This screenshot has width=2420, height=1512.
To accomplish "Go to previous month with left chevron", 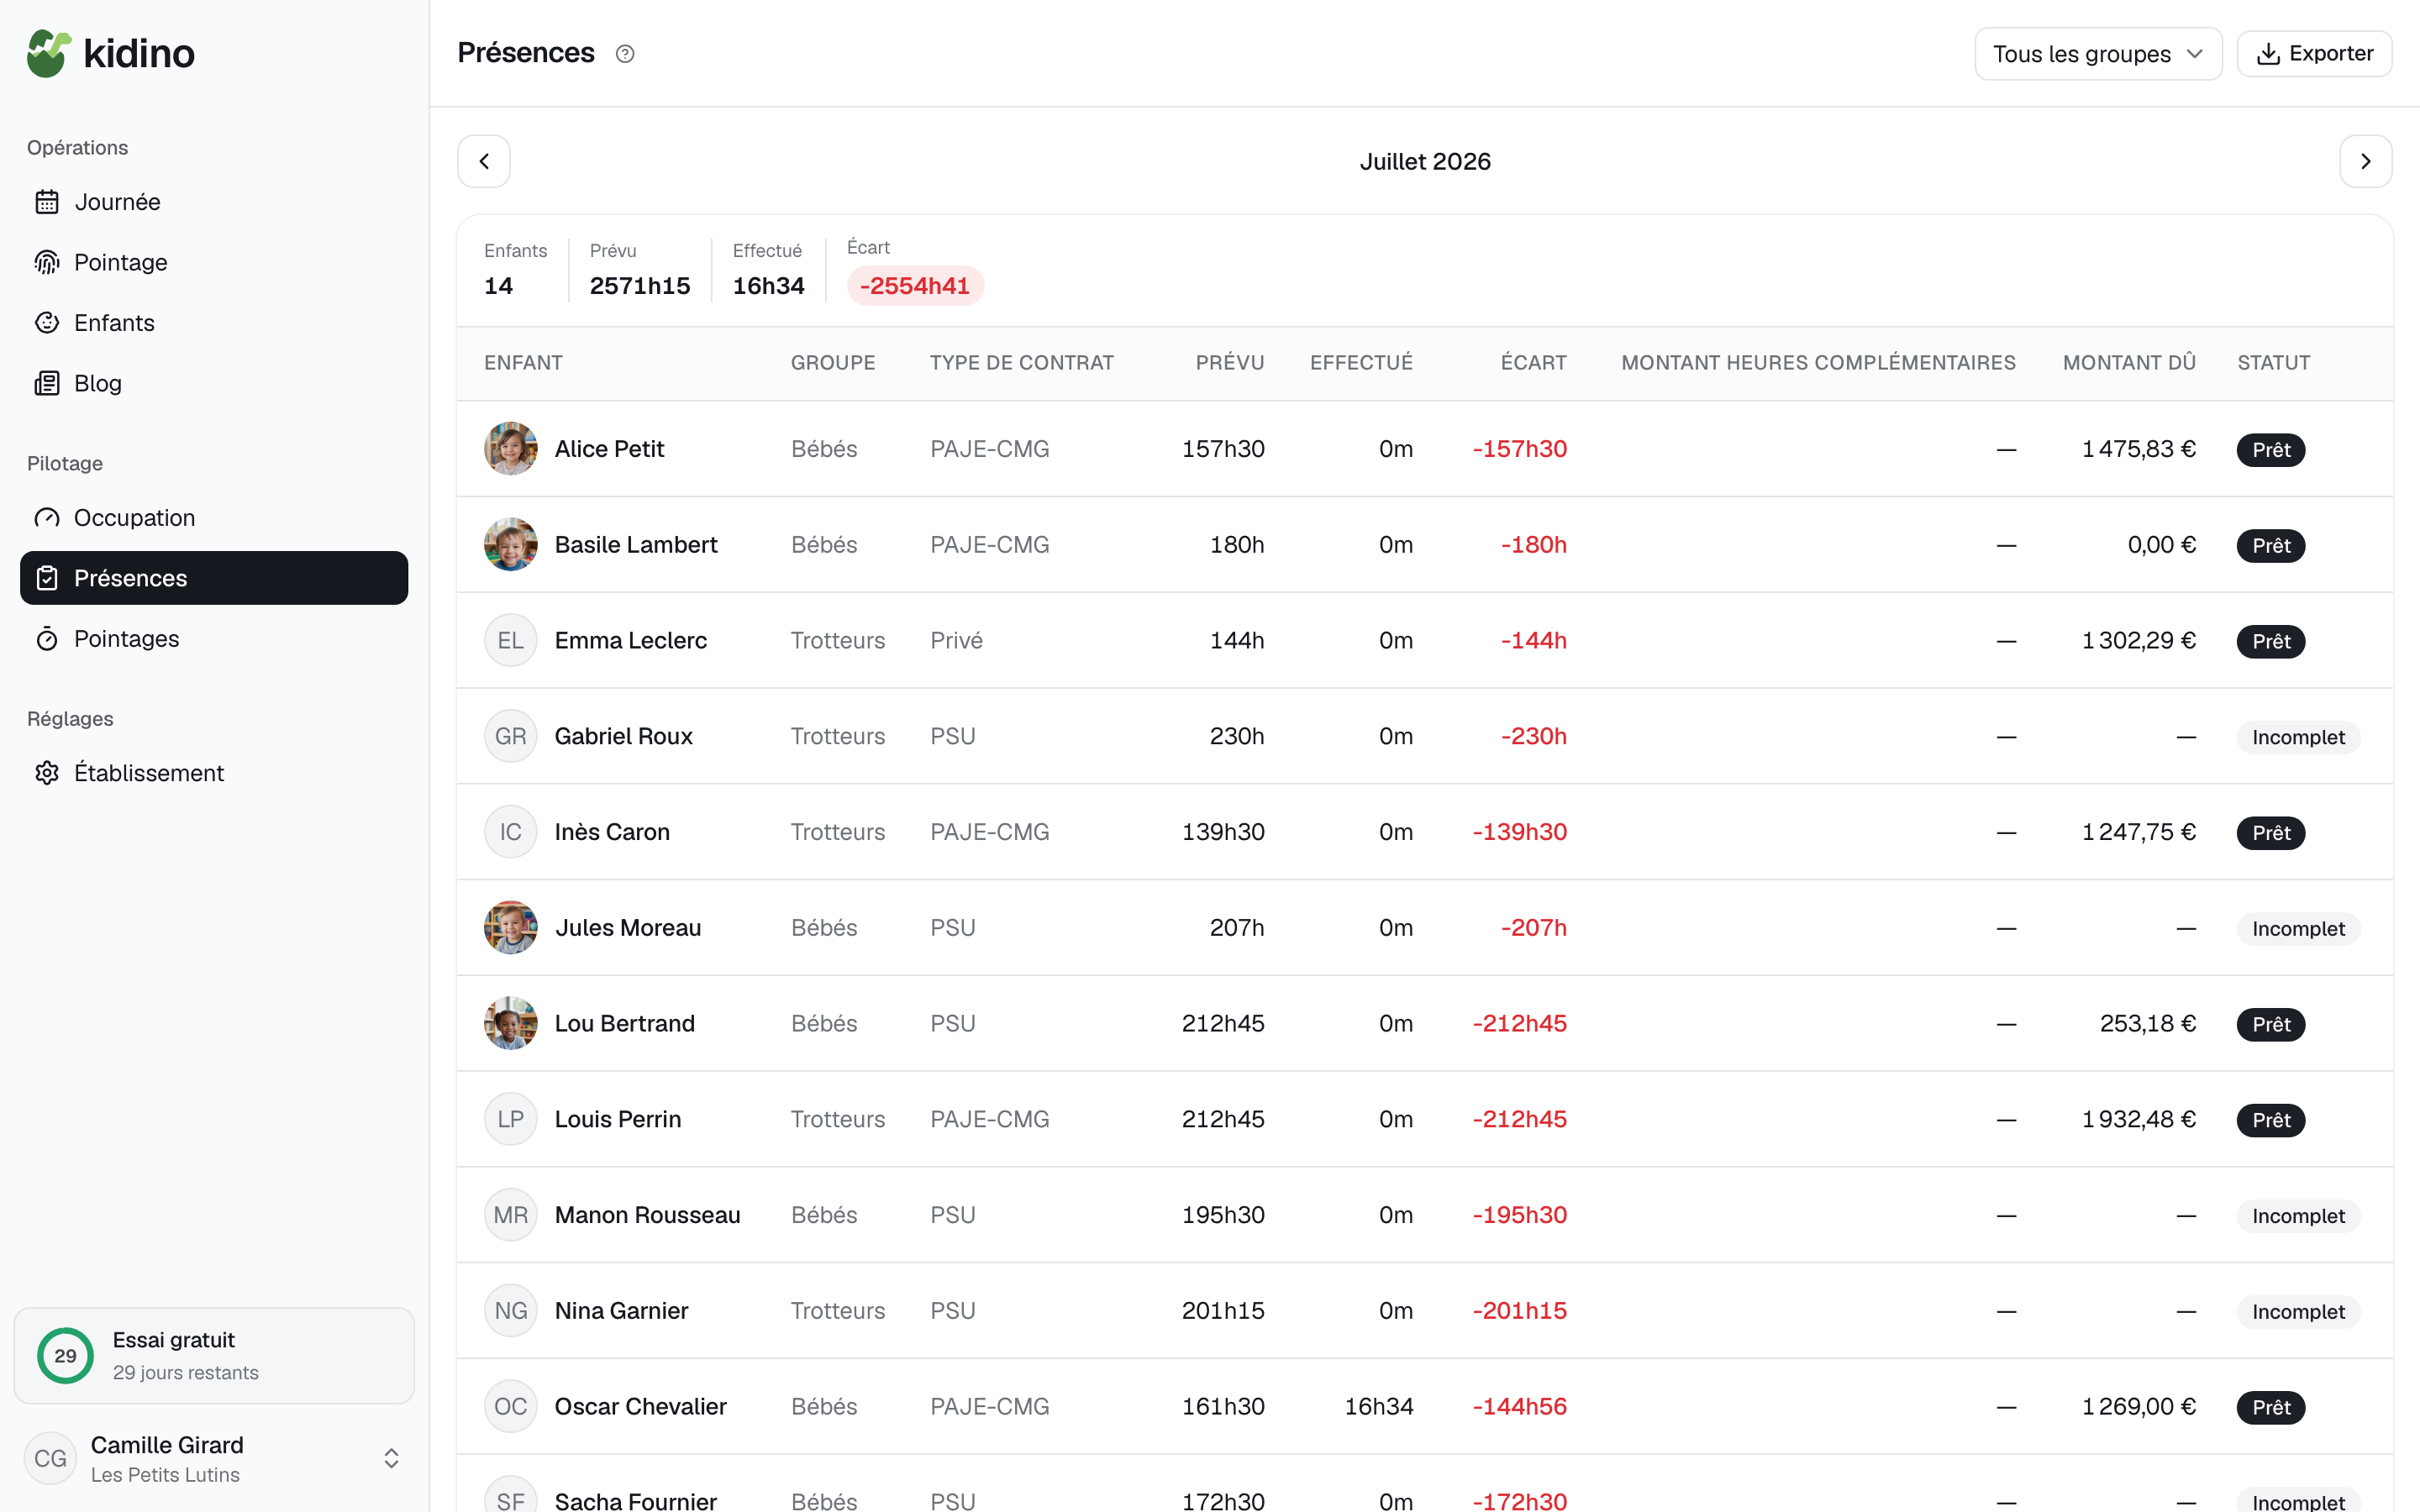I will 484,161.
